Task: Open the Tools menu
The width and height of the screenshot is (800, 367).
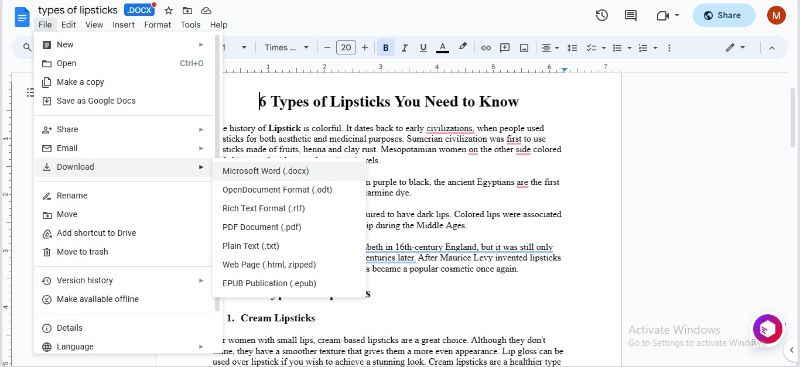Action: pos(191,25)
